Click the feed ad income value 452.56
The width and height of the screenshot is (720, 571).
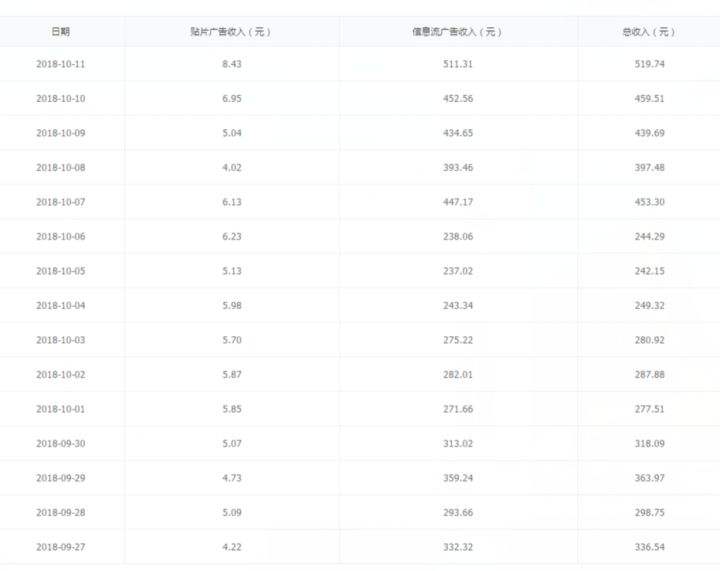[x=458, y=98]
